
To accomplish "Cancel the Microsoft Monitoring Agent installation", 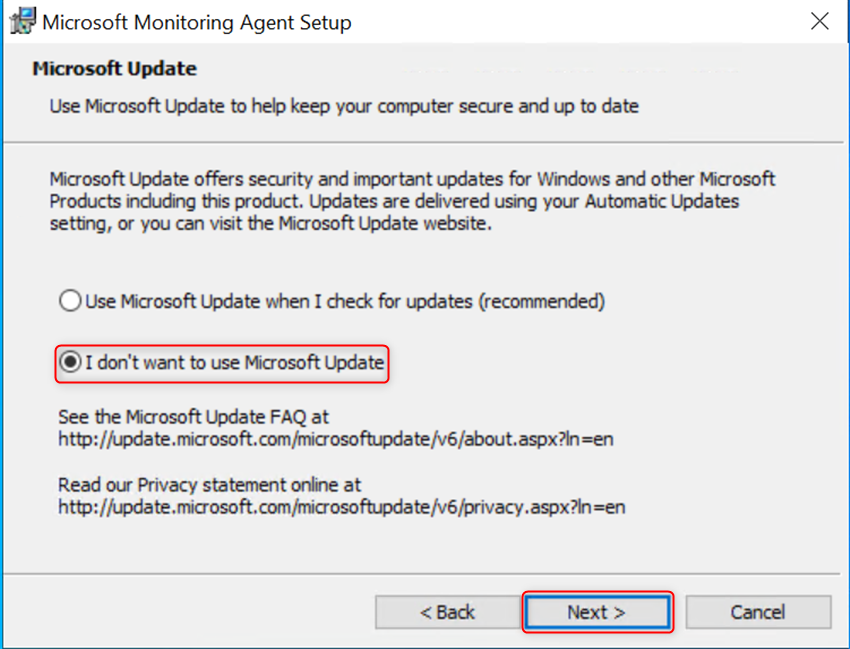I will [x=758, y=612].
